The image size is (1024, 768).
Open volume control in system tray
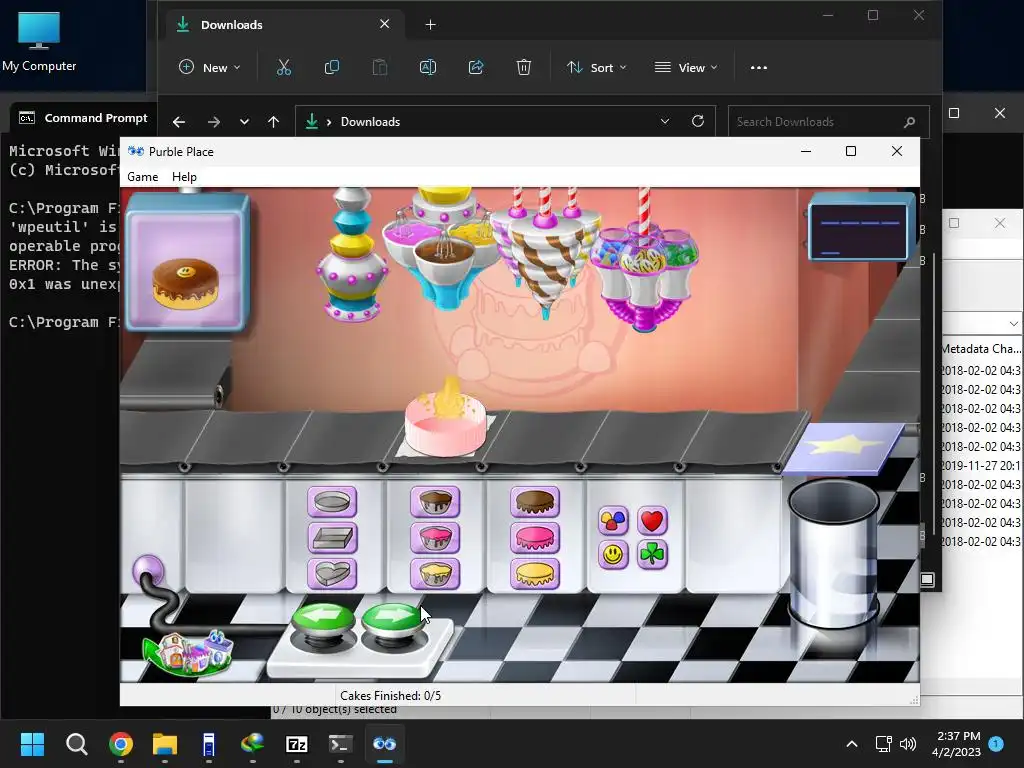(x=908, y=744)
